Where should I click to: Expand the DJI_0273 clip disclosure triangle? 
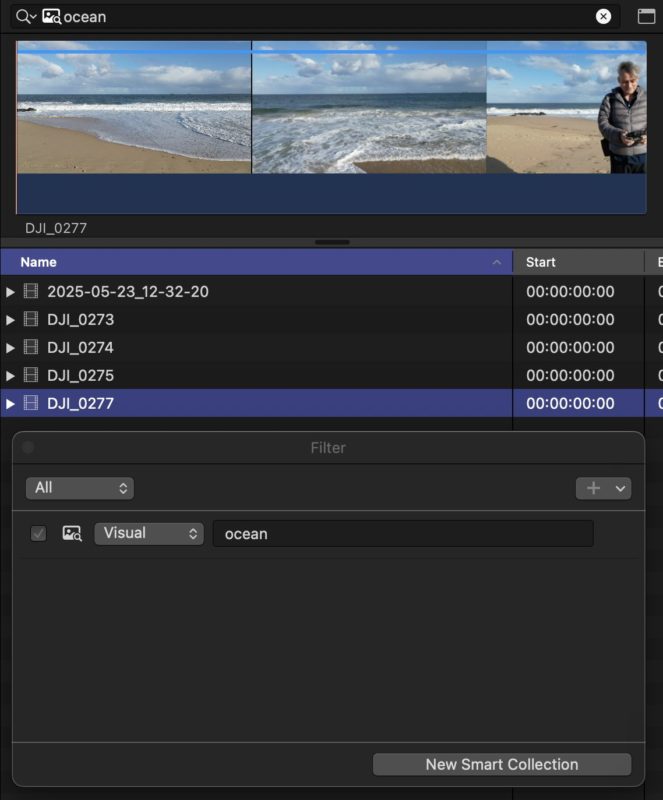click(x=10, y=320)
